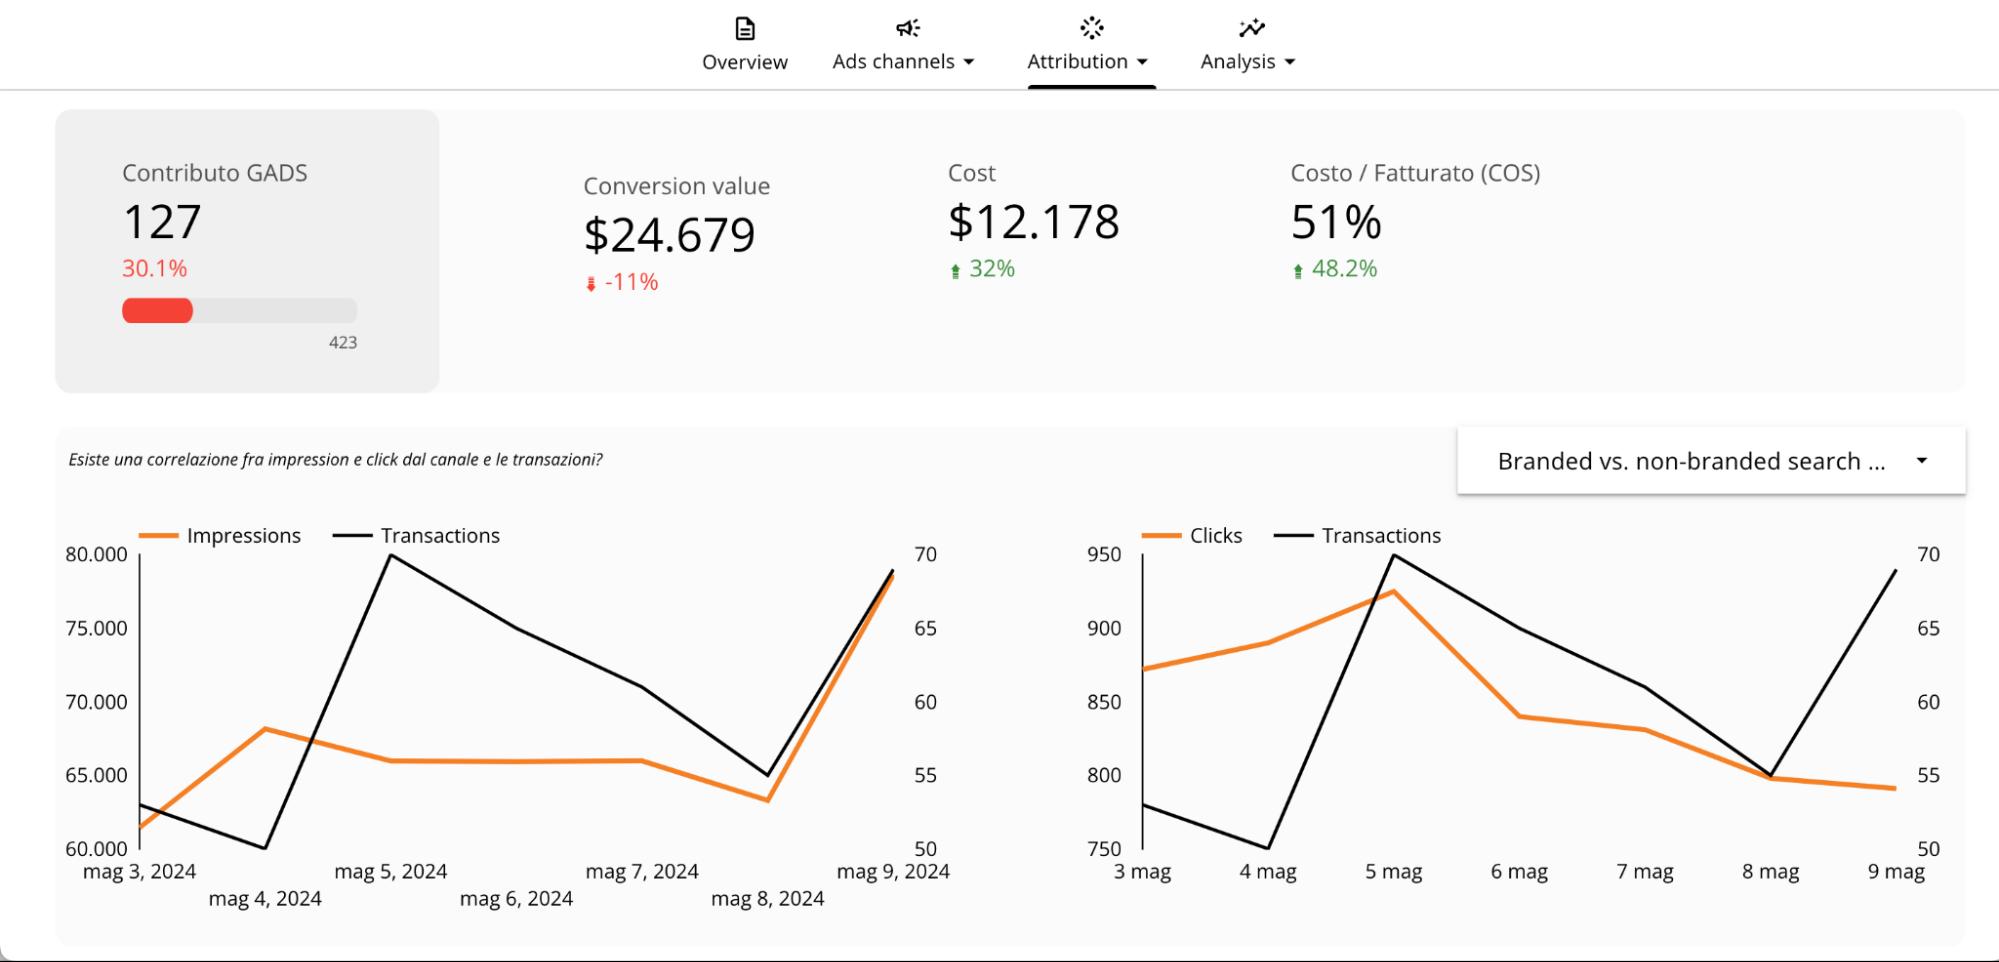Toggle Transactions legend in the Clicks chart

point(1358,536)
